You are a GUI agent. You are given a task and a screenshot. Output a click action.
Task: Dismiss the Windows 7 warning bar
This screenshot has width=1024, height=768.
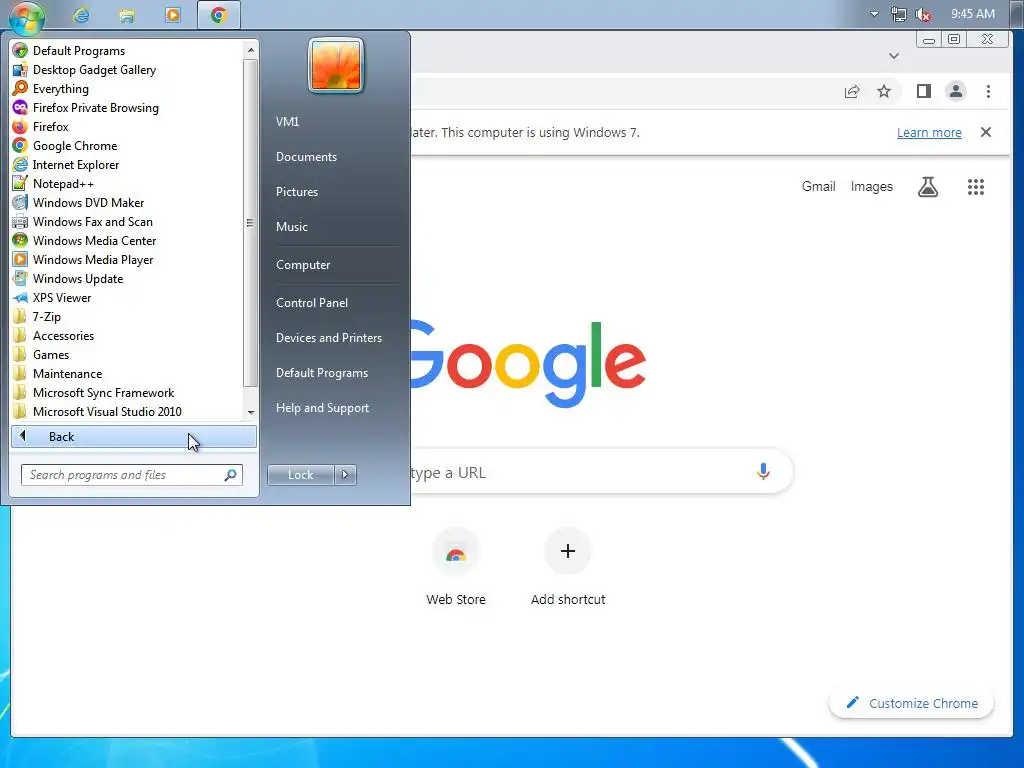click(986, 132)
